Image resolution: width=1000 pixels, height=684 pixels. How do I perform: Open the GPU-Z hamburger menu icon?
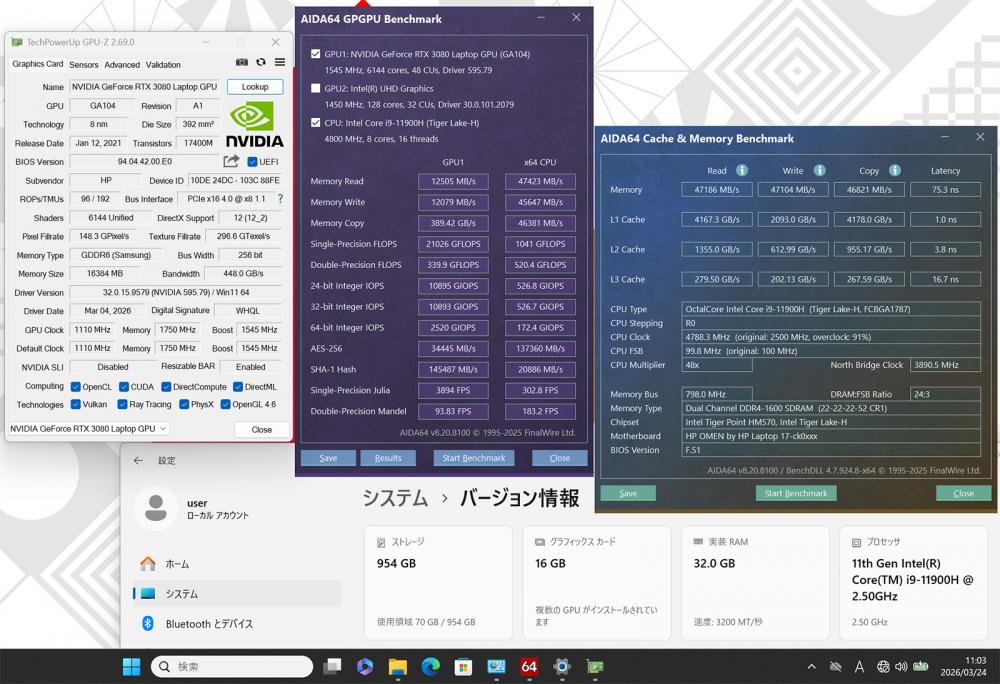pos(280,62)
